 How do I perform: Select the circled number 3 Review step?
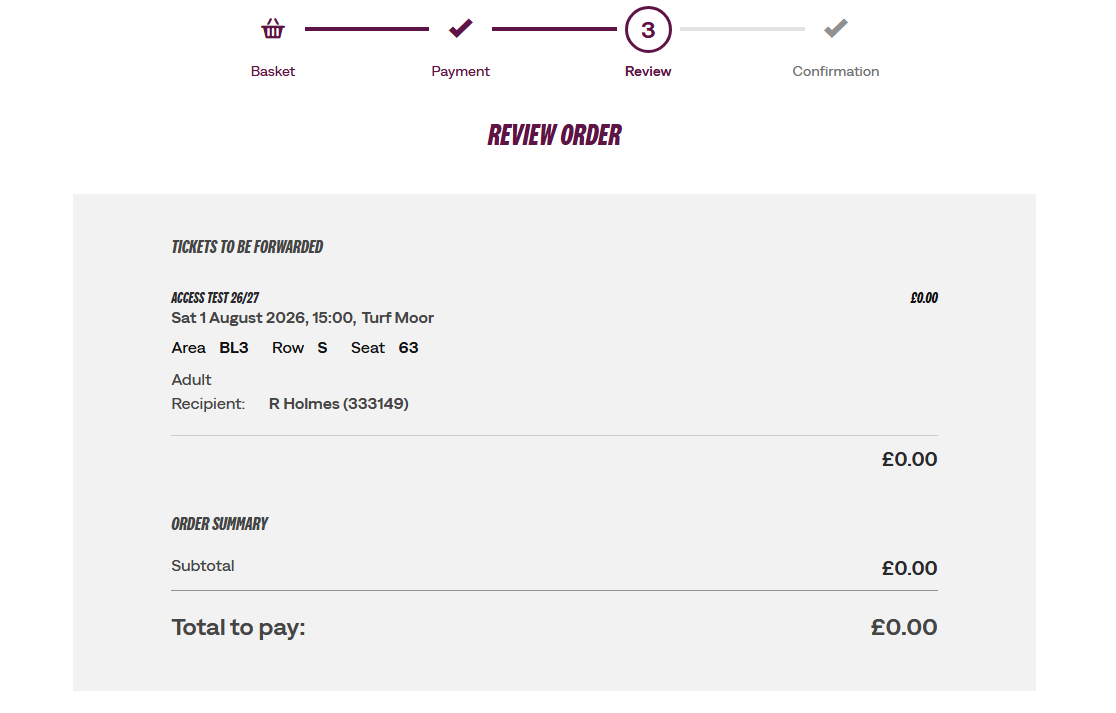pos(648,29)
